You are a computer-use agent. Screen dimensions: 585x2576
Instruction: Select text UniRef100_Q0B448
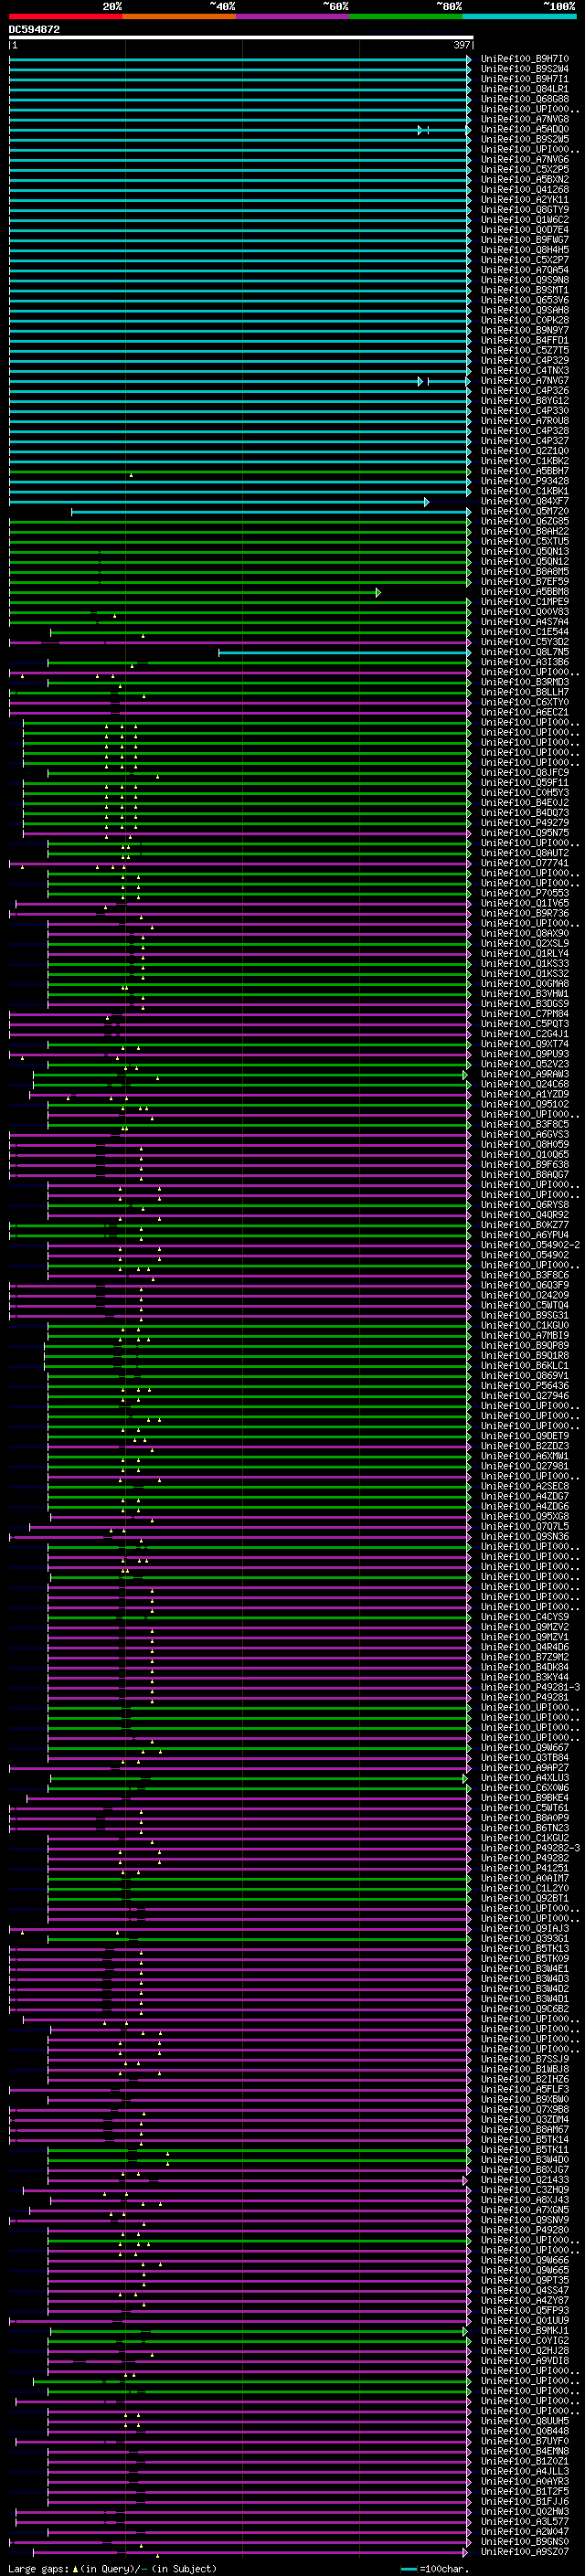pos(524,2430)
